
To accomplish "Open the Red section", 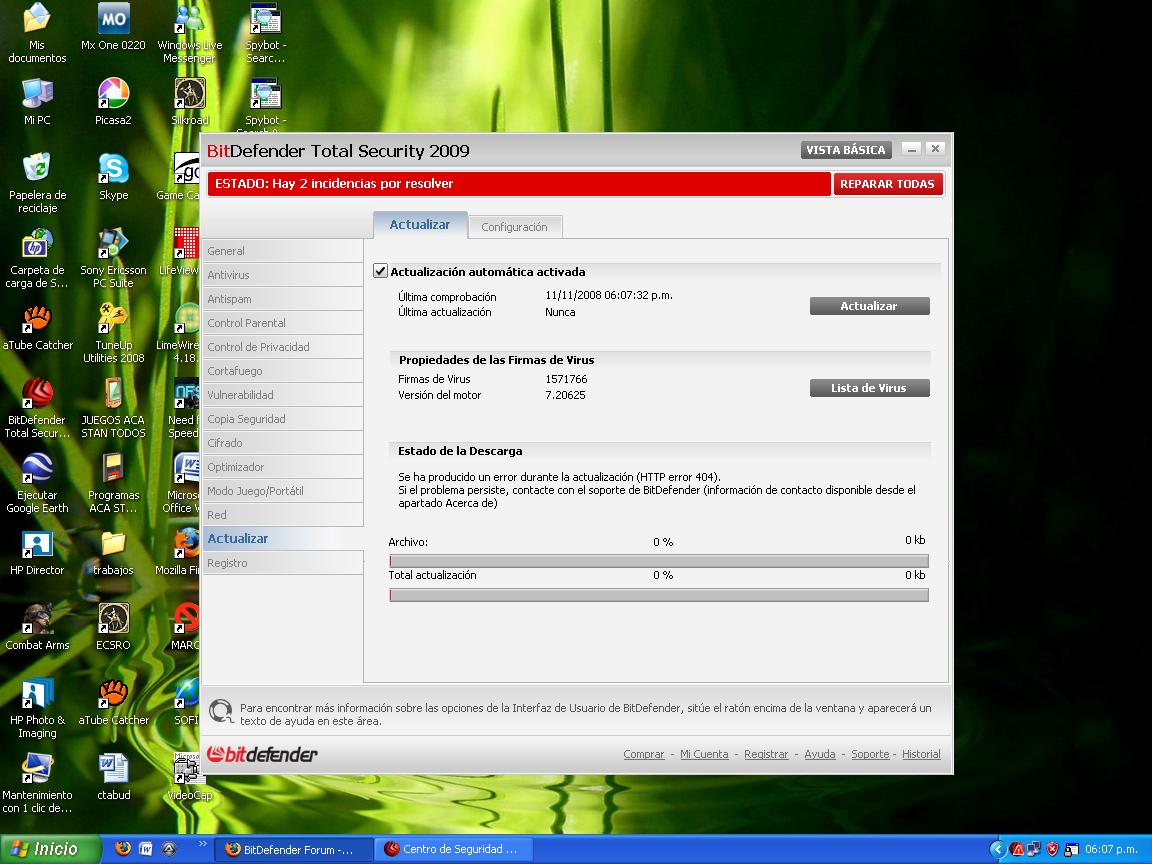I will coord(282,515).
